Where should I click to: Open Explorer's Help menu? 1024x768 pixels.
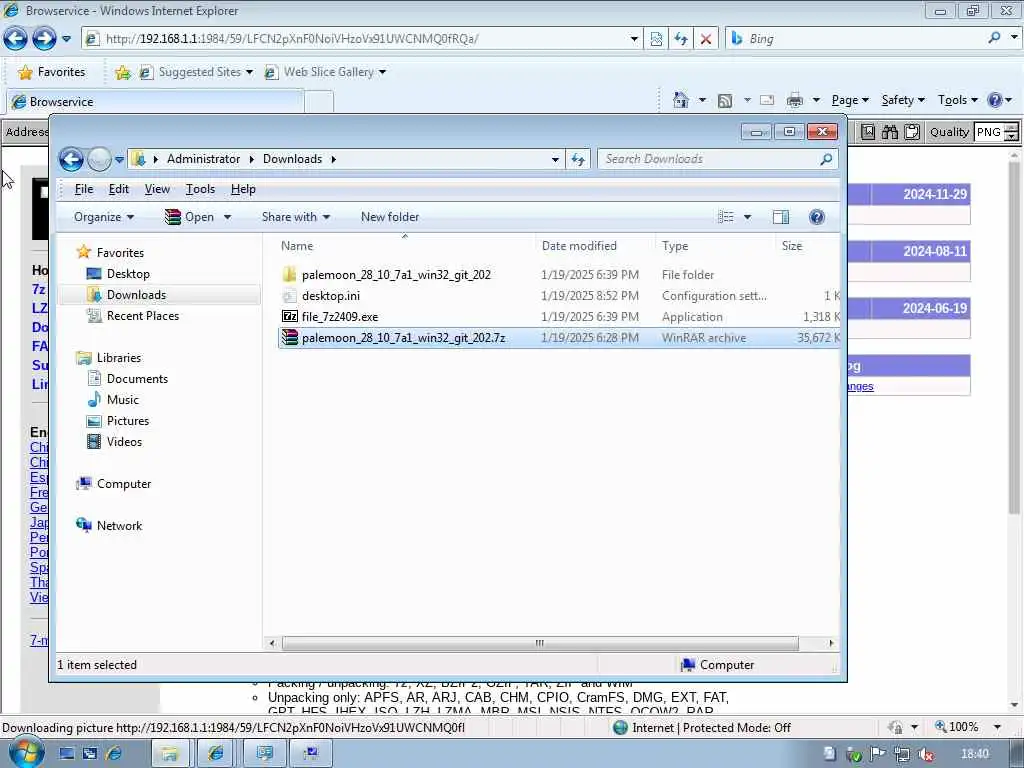click(x=243, y=189)
